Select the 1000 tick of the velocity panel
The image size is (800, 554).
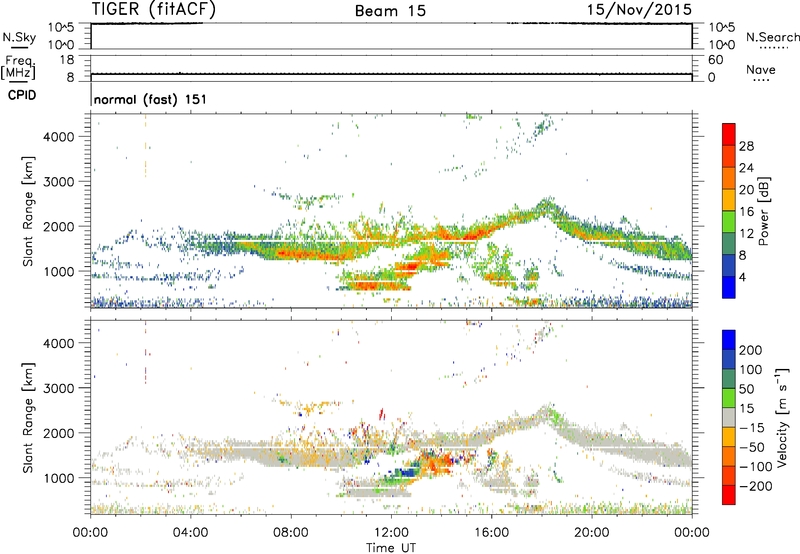click(58, 478)
